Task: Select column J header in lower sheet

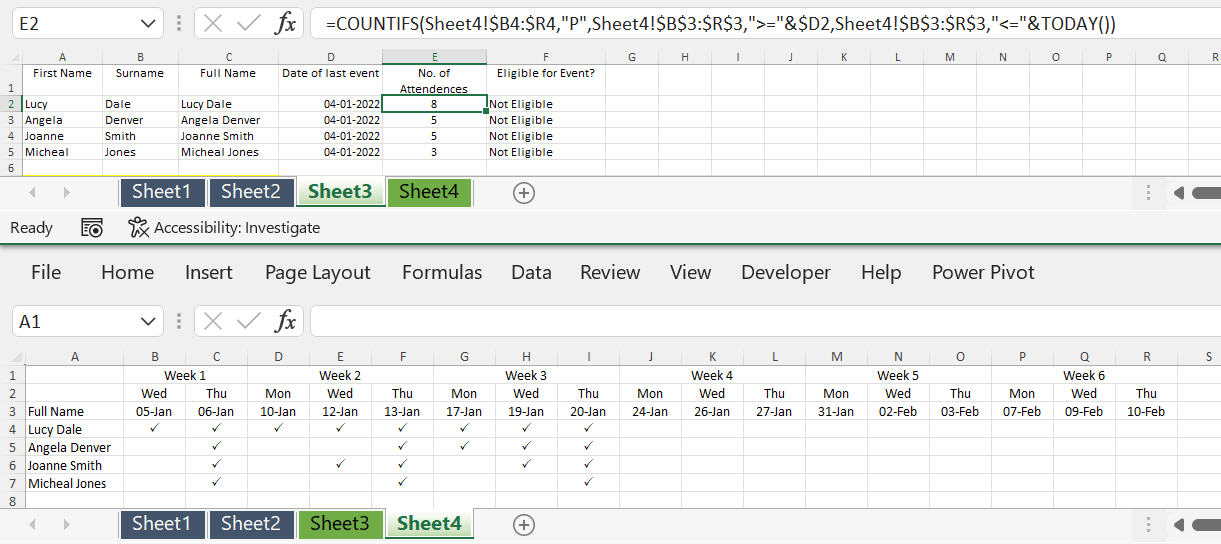Action: point(650,356)
